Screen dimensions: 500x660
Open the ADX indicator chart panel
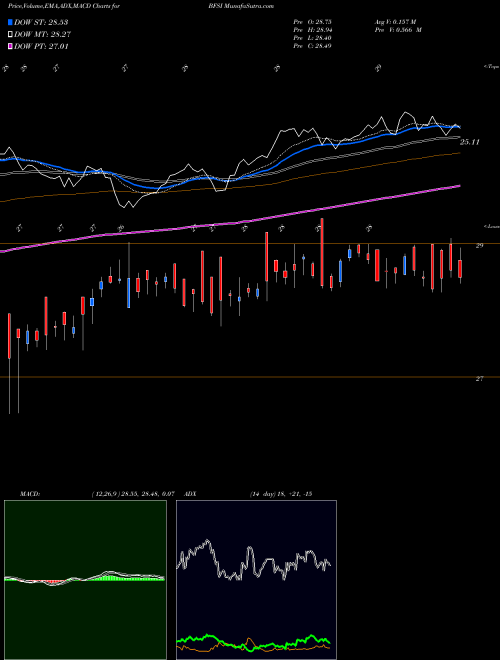point(256,580)
